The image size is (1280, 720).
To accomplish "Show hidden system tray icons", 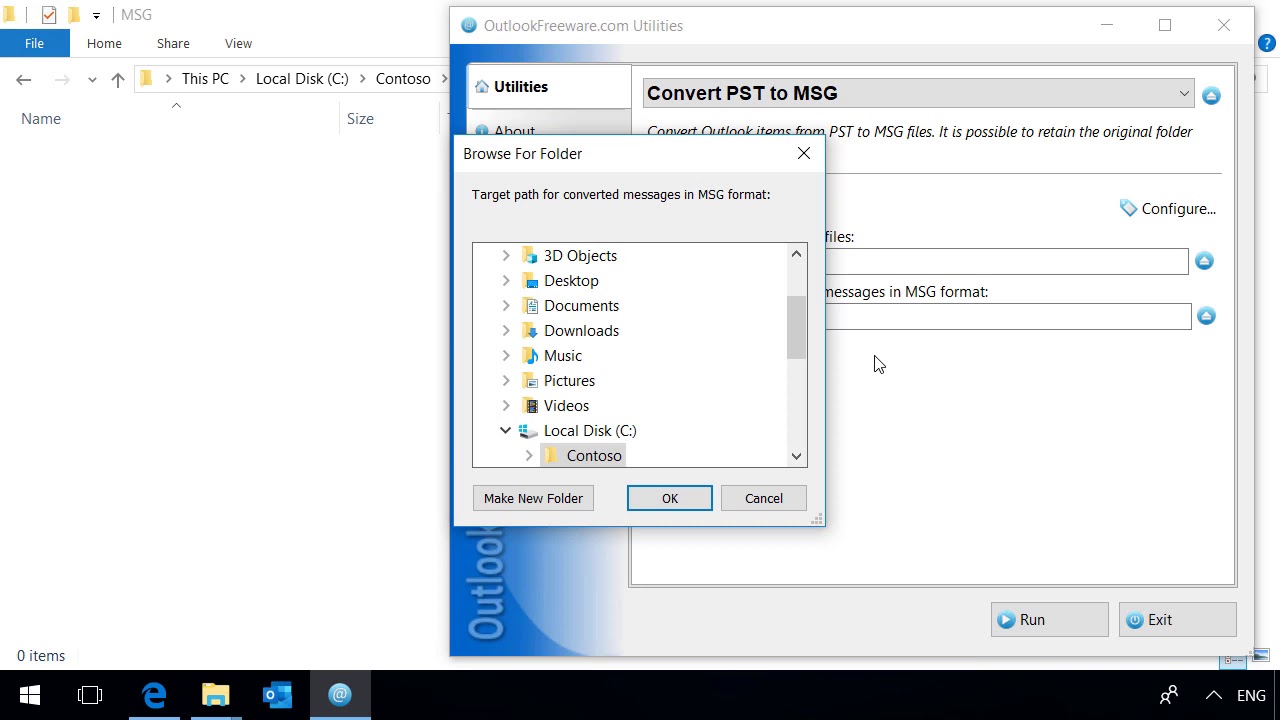I will click(1213, 695).
